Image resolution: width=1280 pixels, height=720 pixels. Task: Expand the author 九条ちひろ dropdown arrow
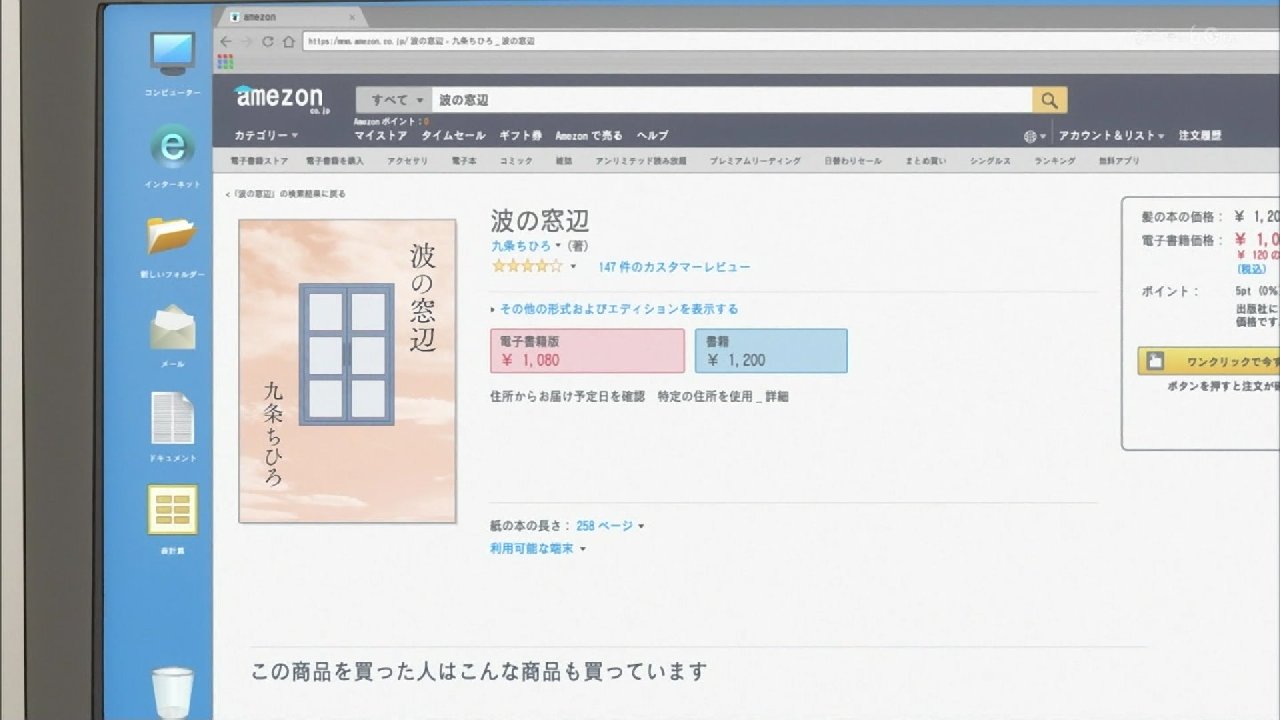pos(558,246)
